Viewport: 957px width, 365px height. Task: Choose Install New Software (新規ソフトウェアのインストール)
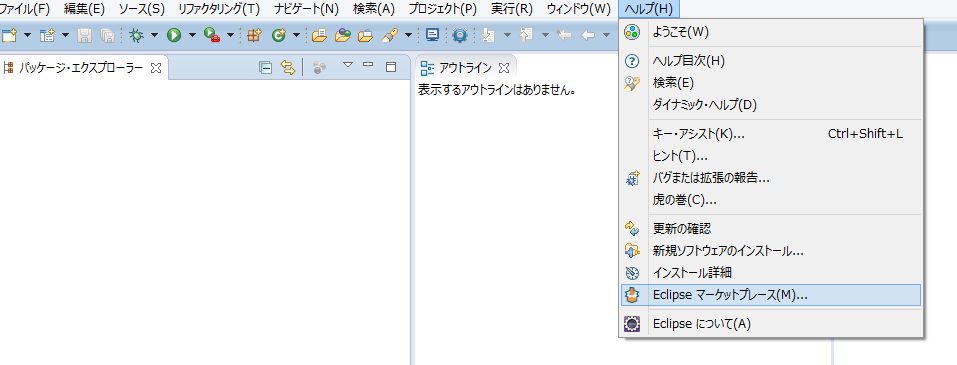tap(770, 251)
